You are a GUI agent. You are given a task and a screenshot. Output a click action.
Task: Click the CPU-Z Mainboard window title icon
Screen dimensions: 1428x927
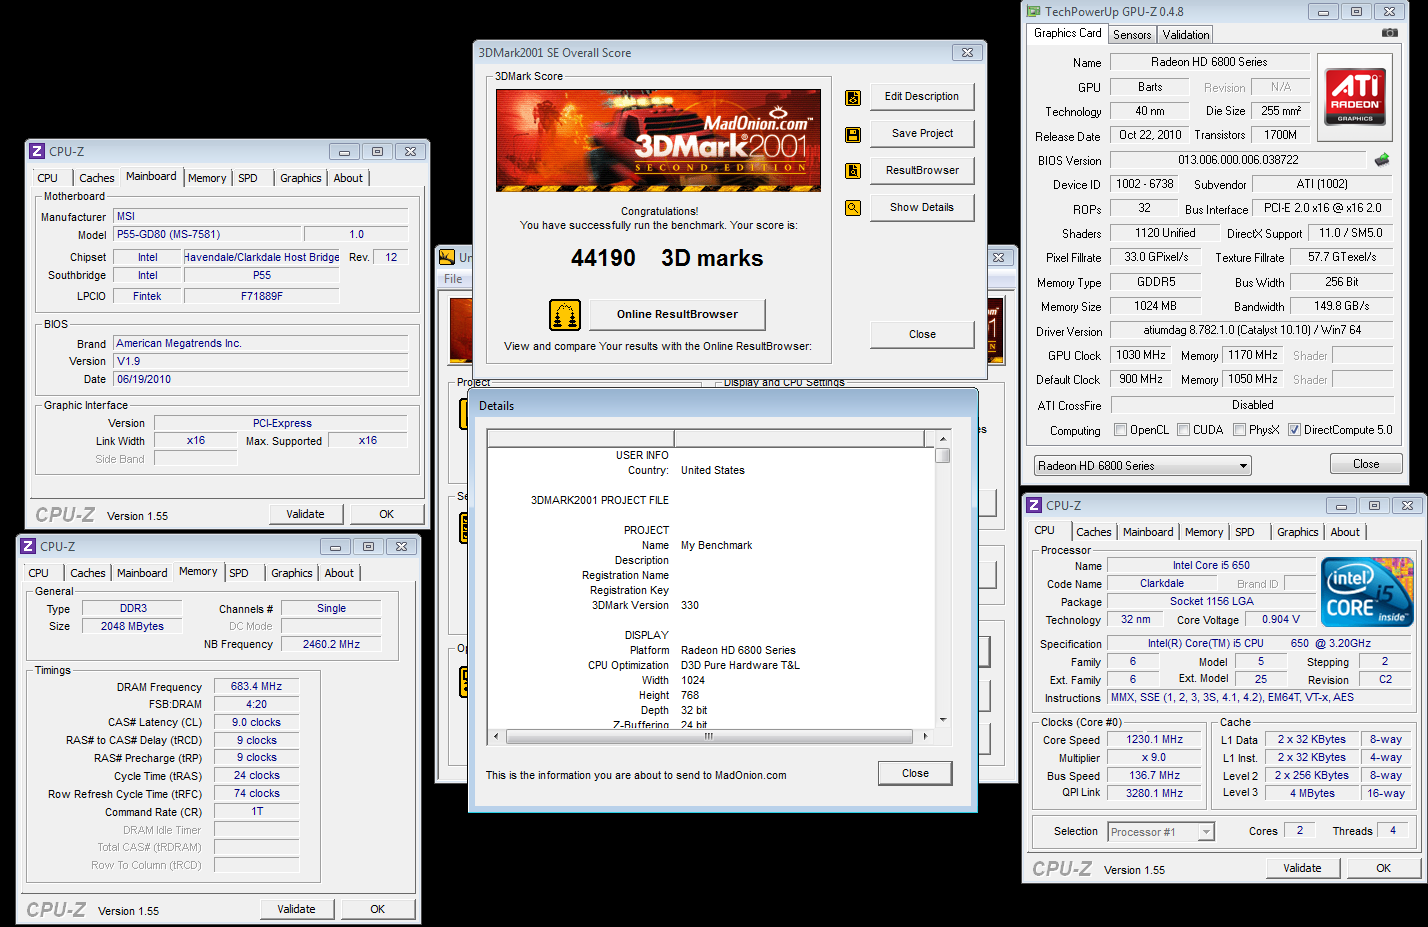(37, 152)
